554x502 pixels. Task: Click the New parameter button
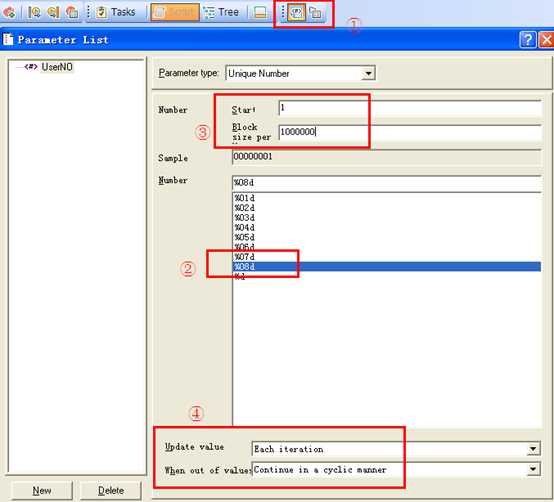click(42, 490)
